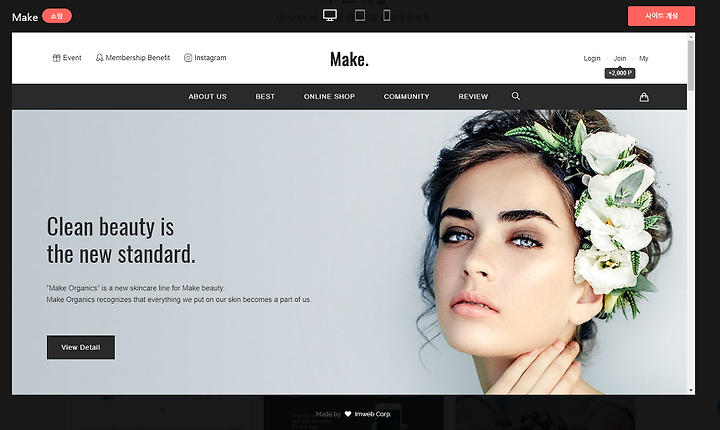
Task: Click the preview scrollbar down arrow
Action: pyautogui.click(x=691, y=390)
